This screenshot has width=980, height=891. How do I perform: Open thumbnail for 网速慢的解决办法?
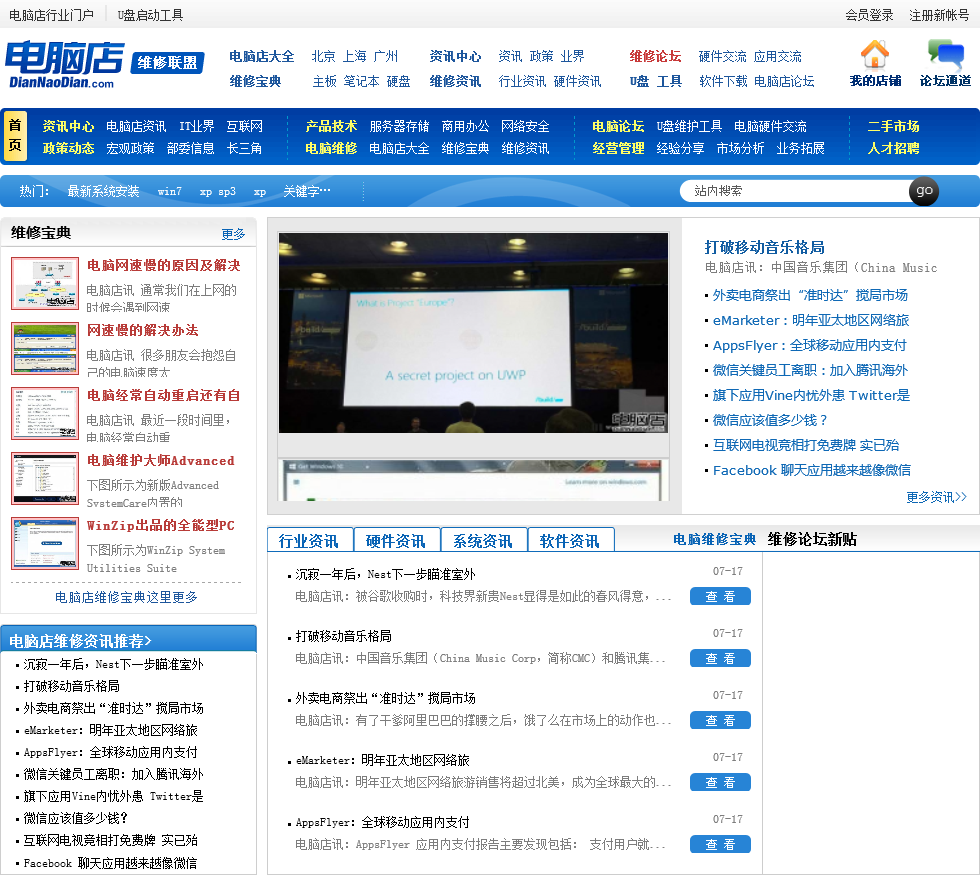pos(45,348)
